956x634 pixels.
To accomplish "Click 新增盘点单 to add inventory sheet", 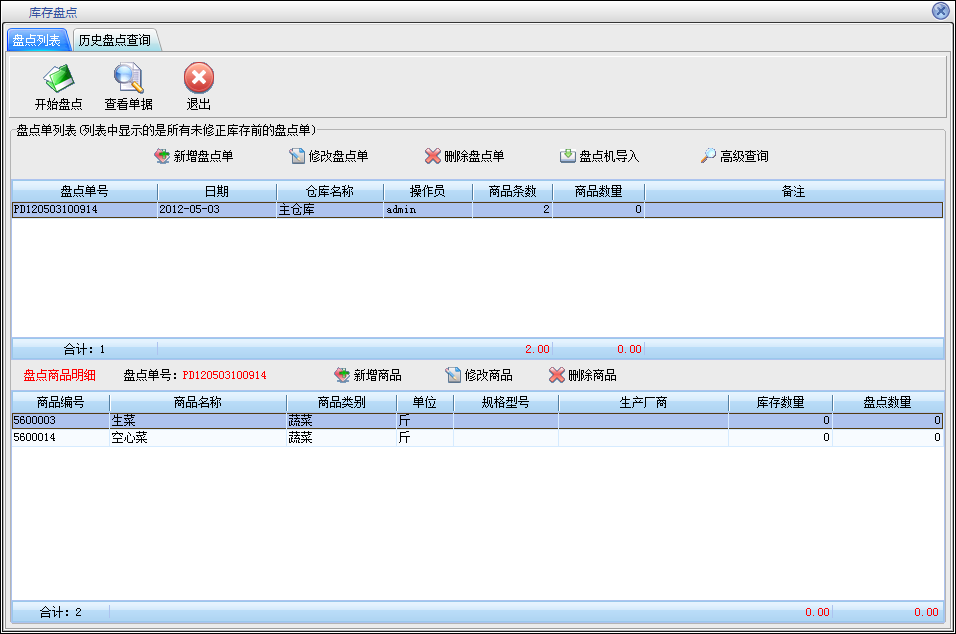I will point(193,156).
